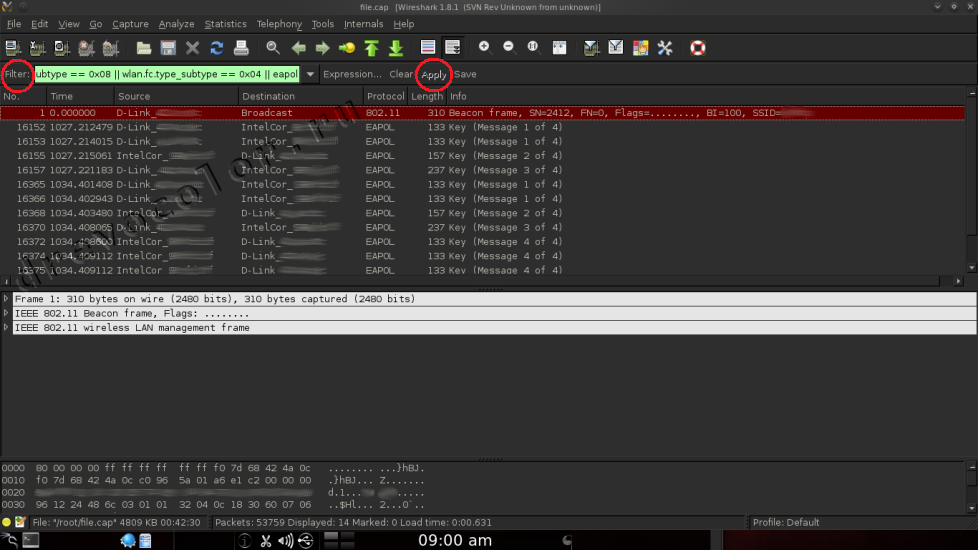Open the filter Expression dialog
The image size is (978, 550).
(x=352, y=74)
